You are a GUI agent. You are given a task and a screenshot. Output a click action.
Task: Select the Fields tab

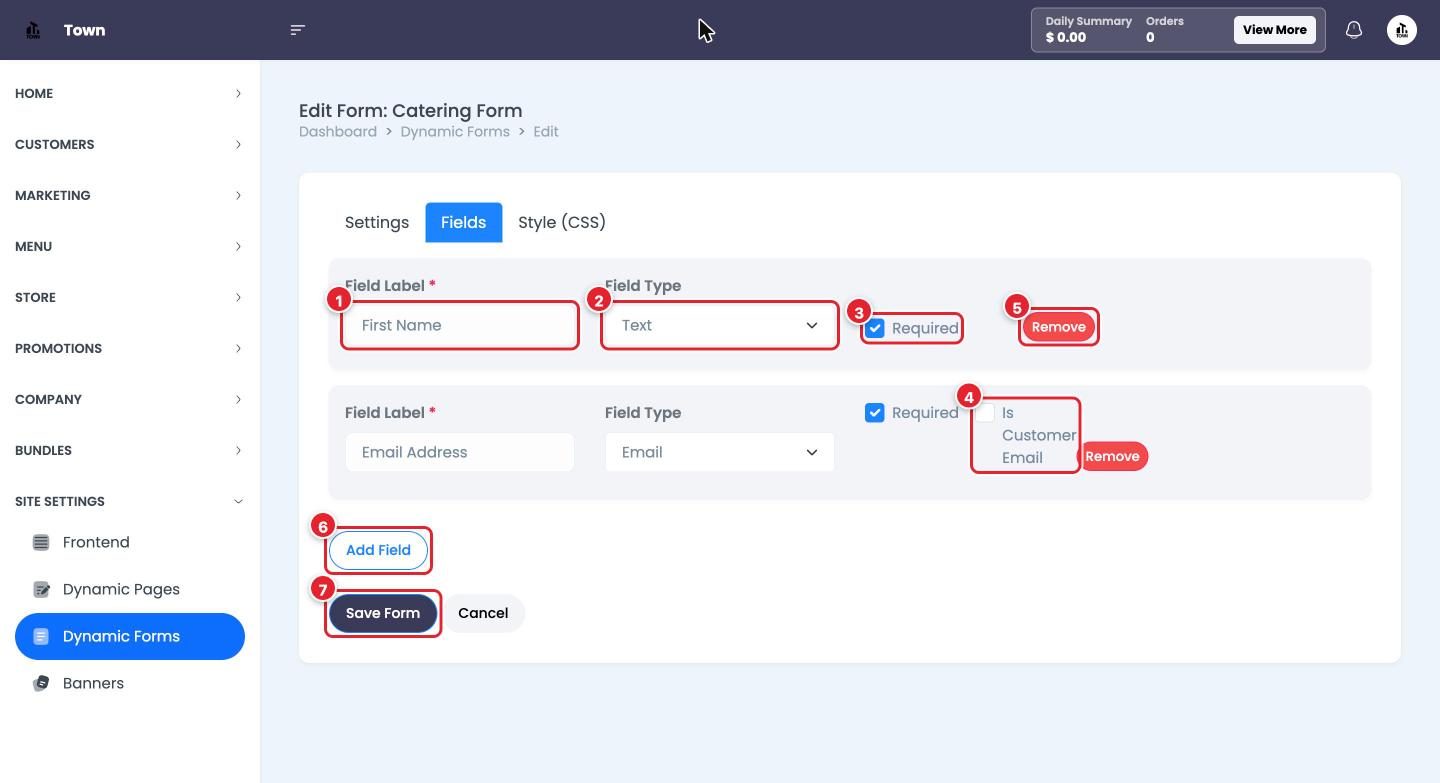464,222
